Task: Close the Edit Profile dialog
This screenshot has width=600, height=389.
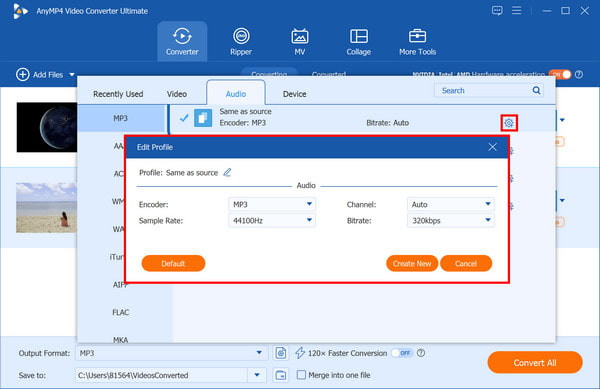Action: [x=492, y=147]
